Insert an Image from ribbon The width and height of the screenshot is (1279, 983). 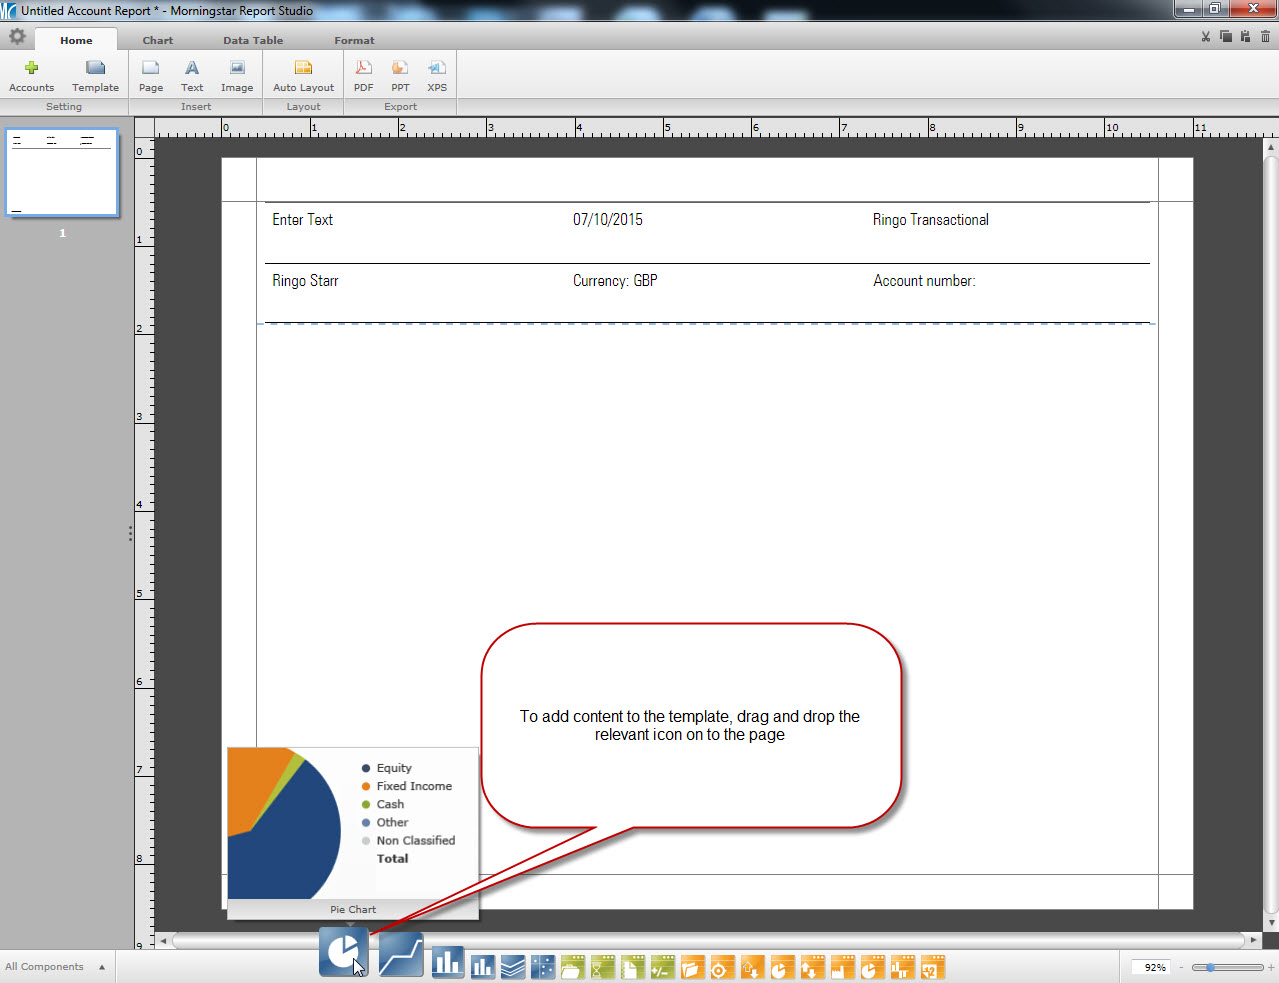(237, 75)
